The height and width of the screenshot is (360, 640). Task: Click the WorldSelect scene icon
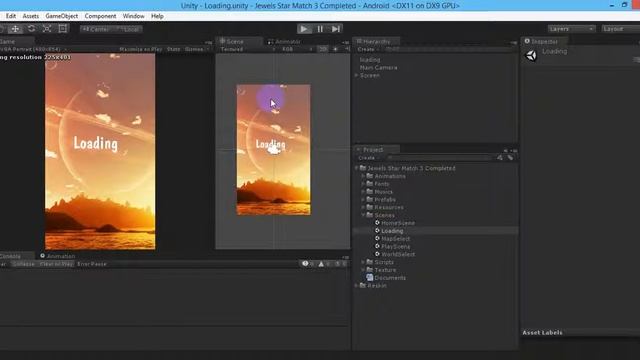coord(378,254)
